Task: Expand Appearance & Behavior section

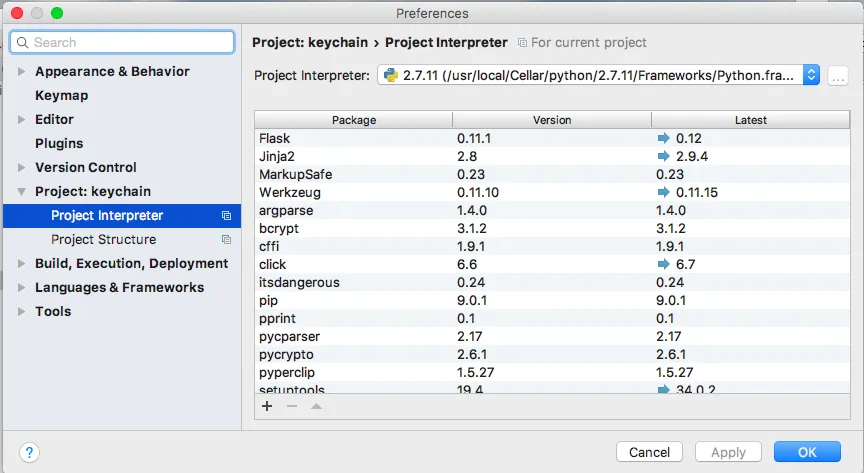Action: (x=22, y=72)
